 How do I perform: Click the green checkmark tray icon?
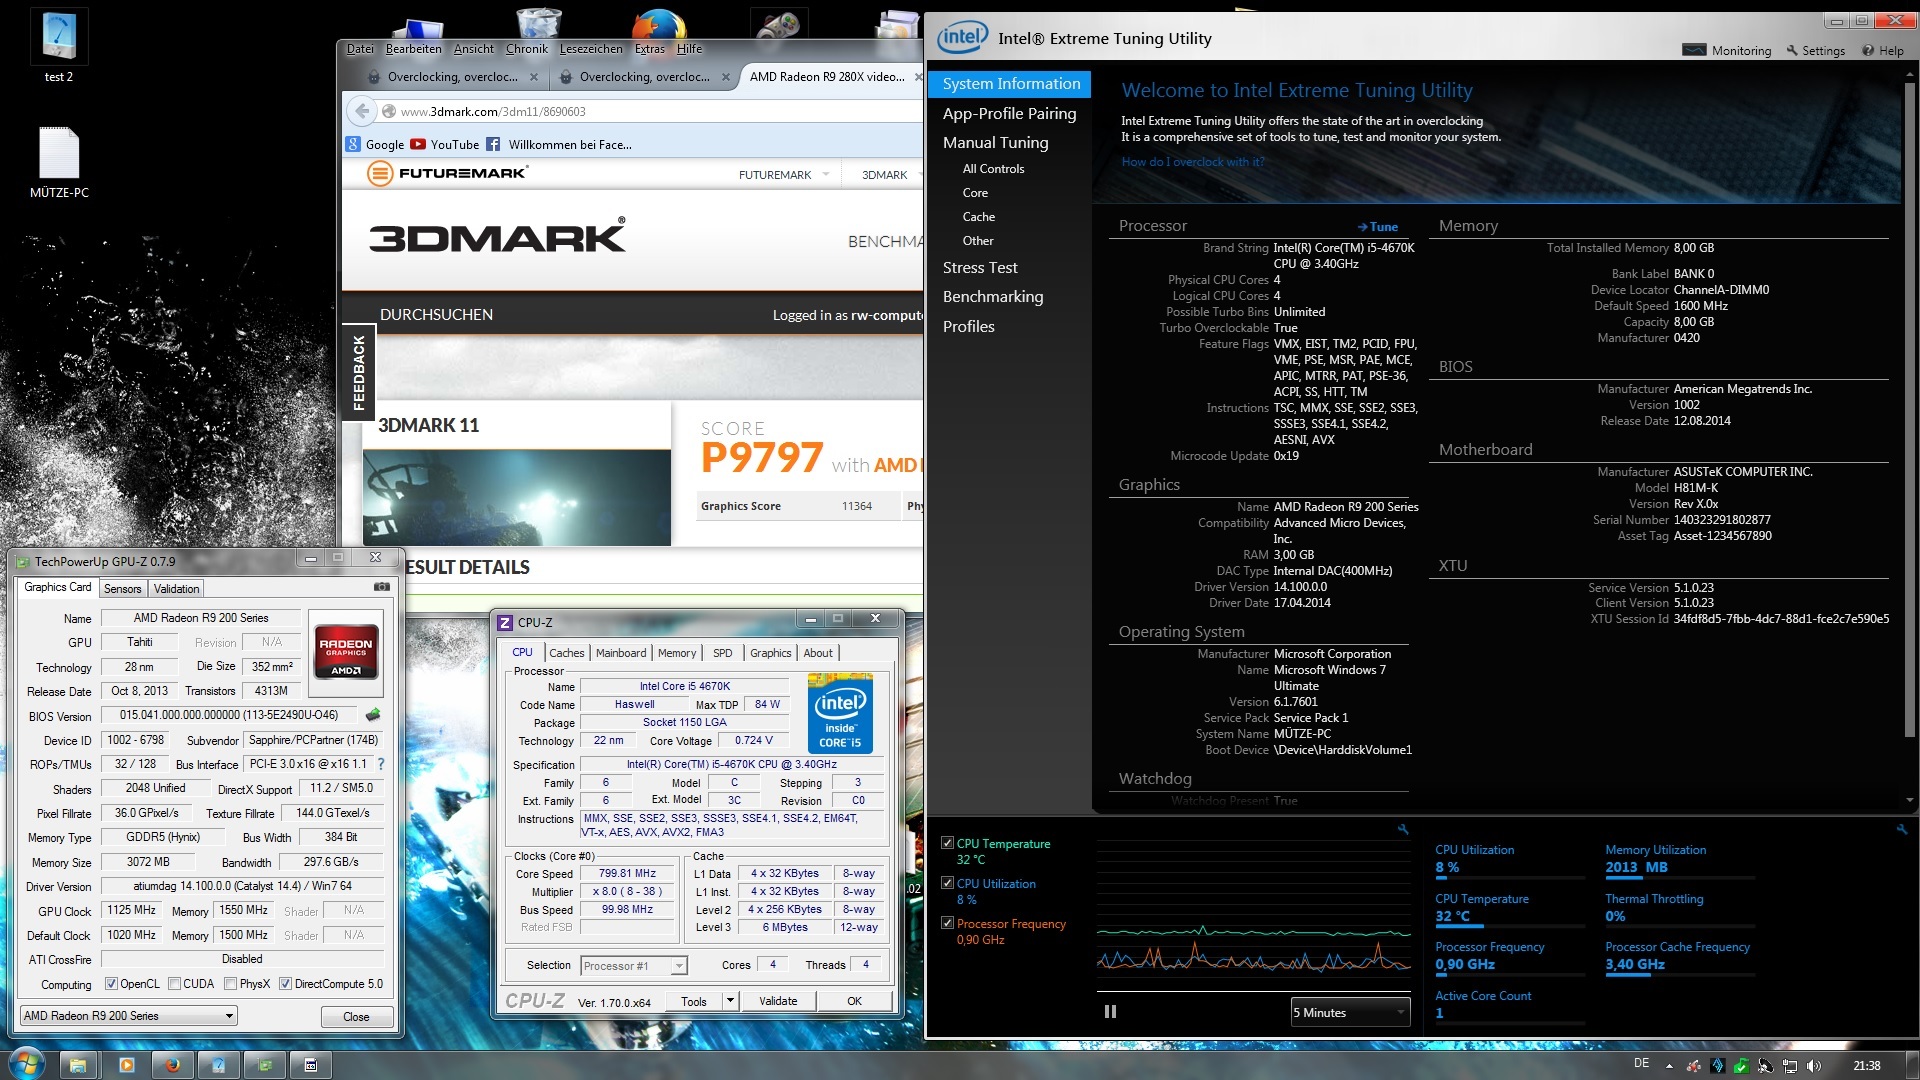coord(1741,1066)
